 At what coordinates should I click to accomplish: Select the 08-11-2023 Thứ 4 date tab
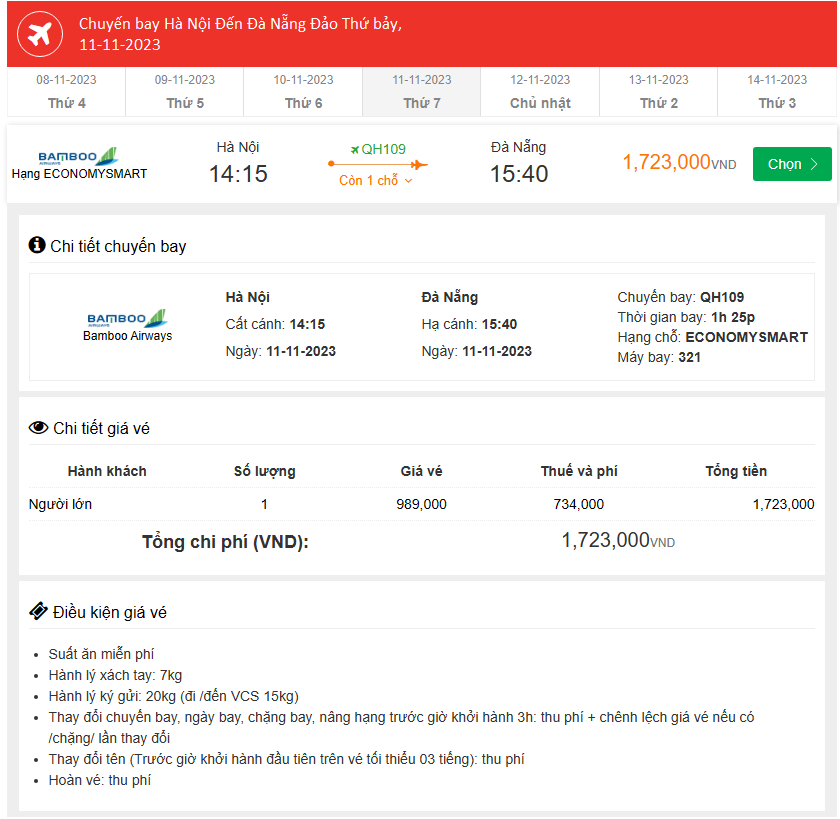pyautogui.click(x=66, y=92)
